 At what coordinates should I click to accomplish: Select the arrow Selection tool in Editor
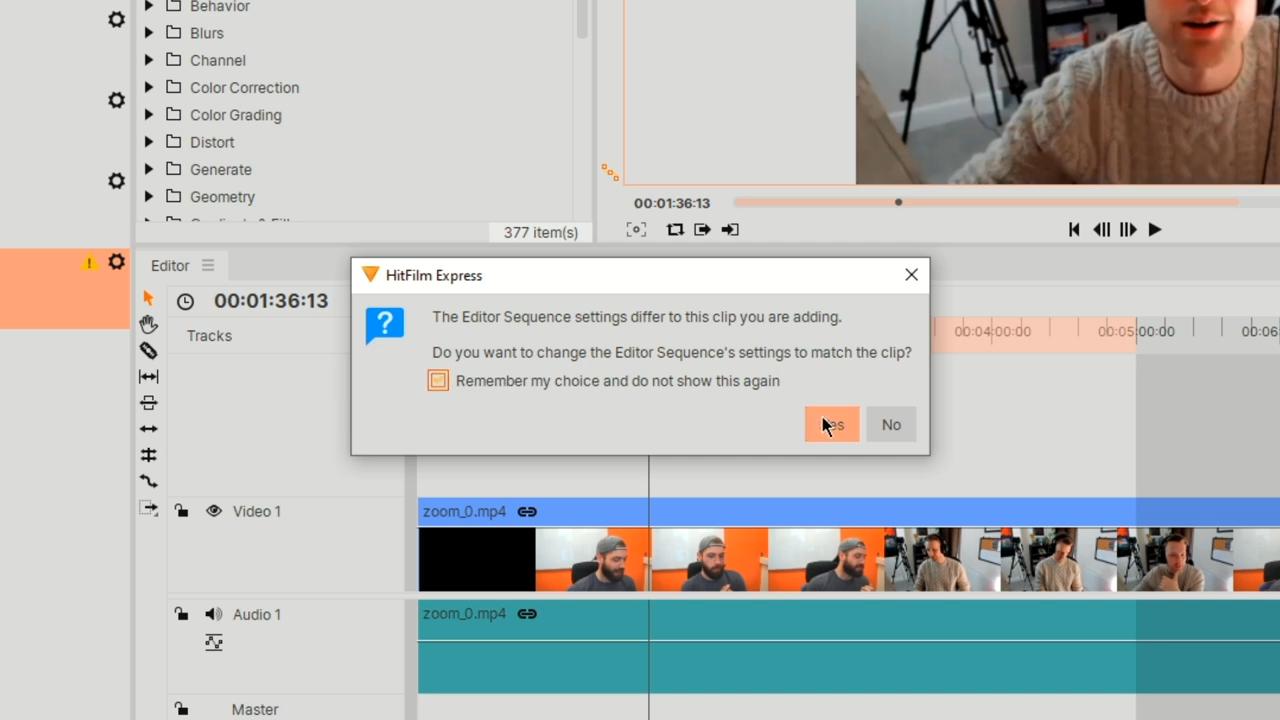point(148,298)
